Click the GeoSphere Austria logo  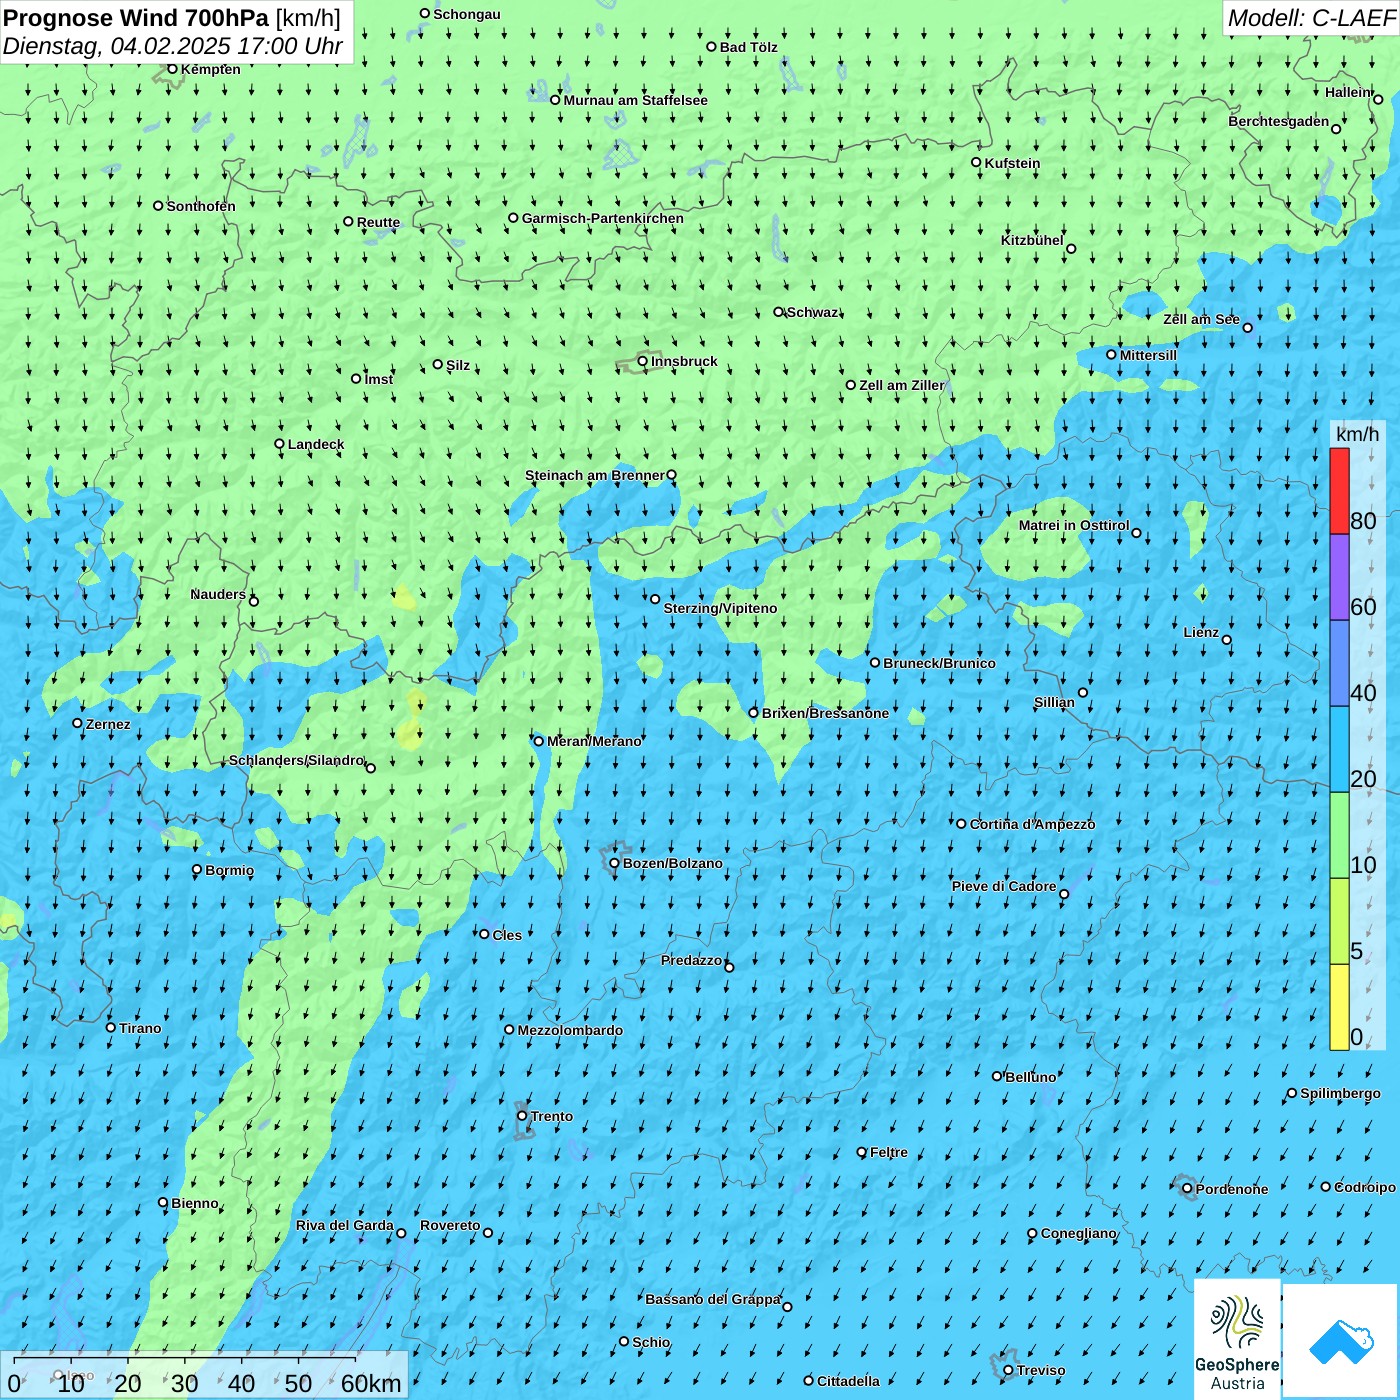click(1237, 1339)
